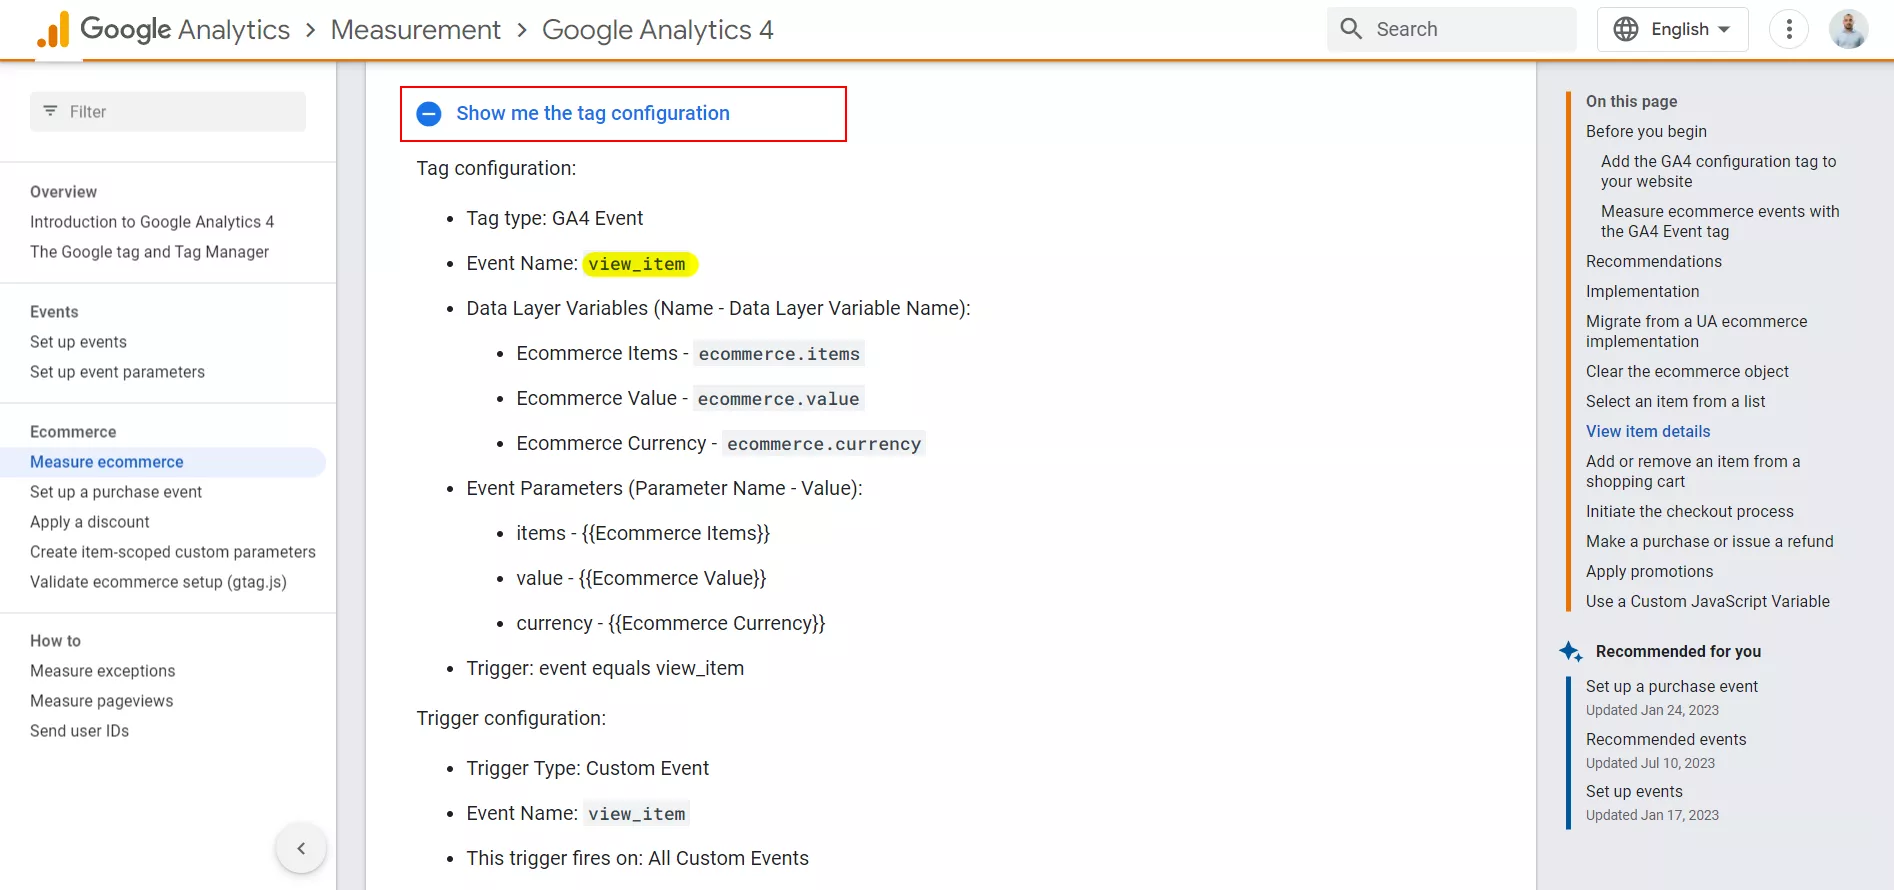Click the blue minus collapse icon
The image size is (1894, 890).
point(429,114)
